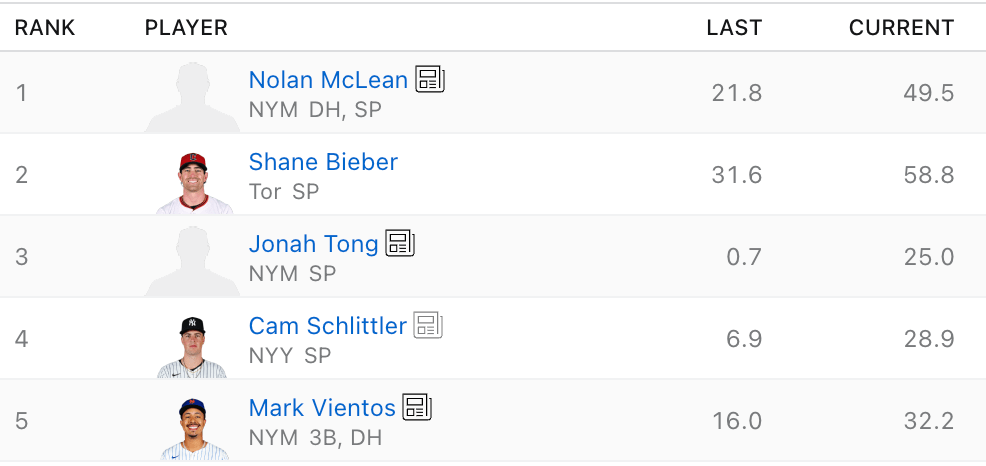Sort by the LAST column header
This screenshot has height=466, width=986.
click(734, 27)
